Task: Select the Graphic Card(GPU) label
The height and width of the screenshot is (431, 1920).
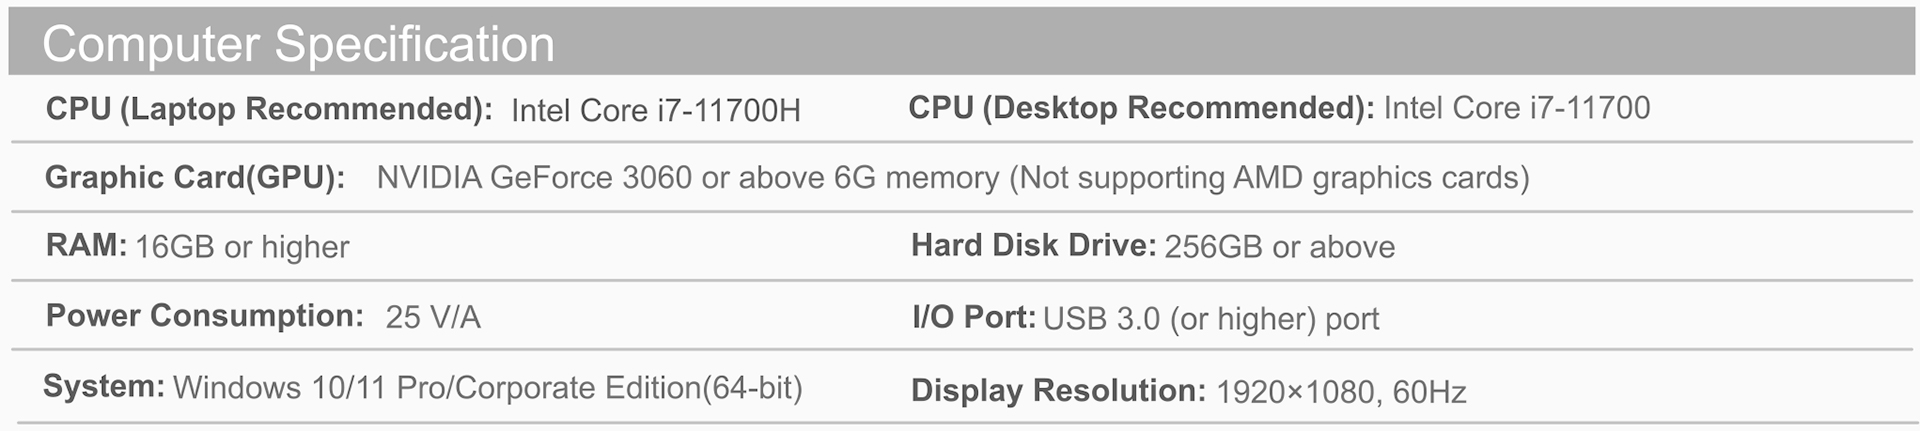Action: 195,177
